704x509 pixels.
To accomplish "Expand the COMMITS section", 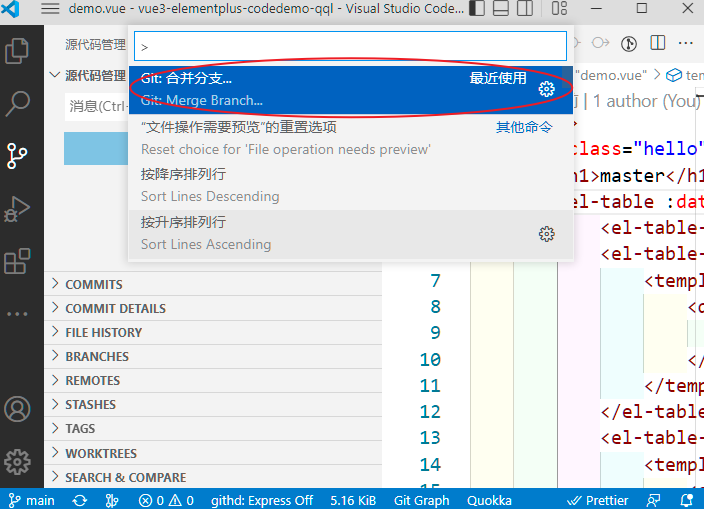I will [213, 284].
